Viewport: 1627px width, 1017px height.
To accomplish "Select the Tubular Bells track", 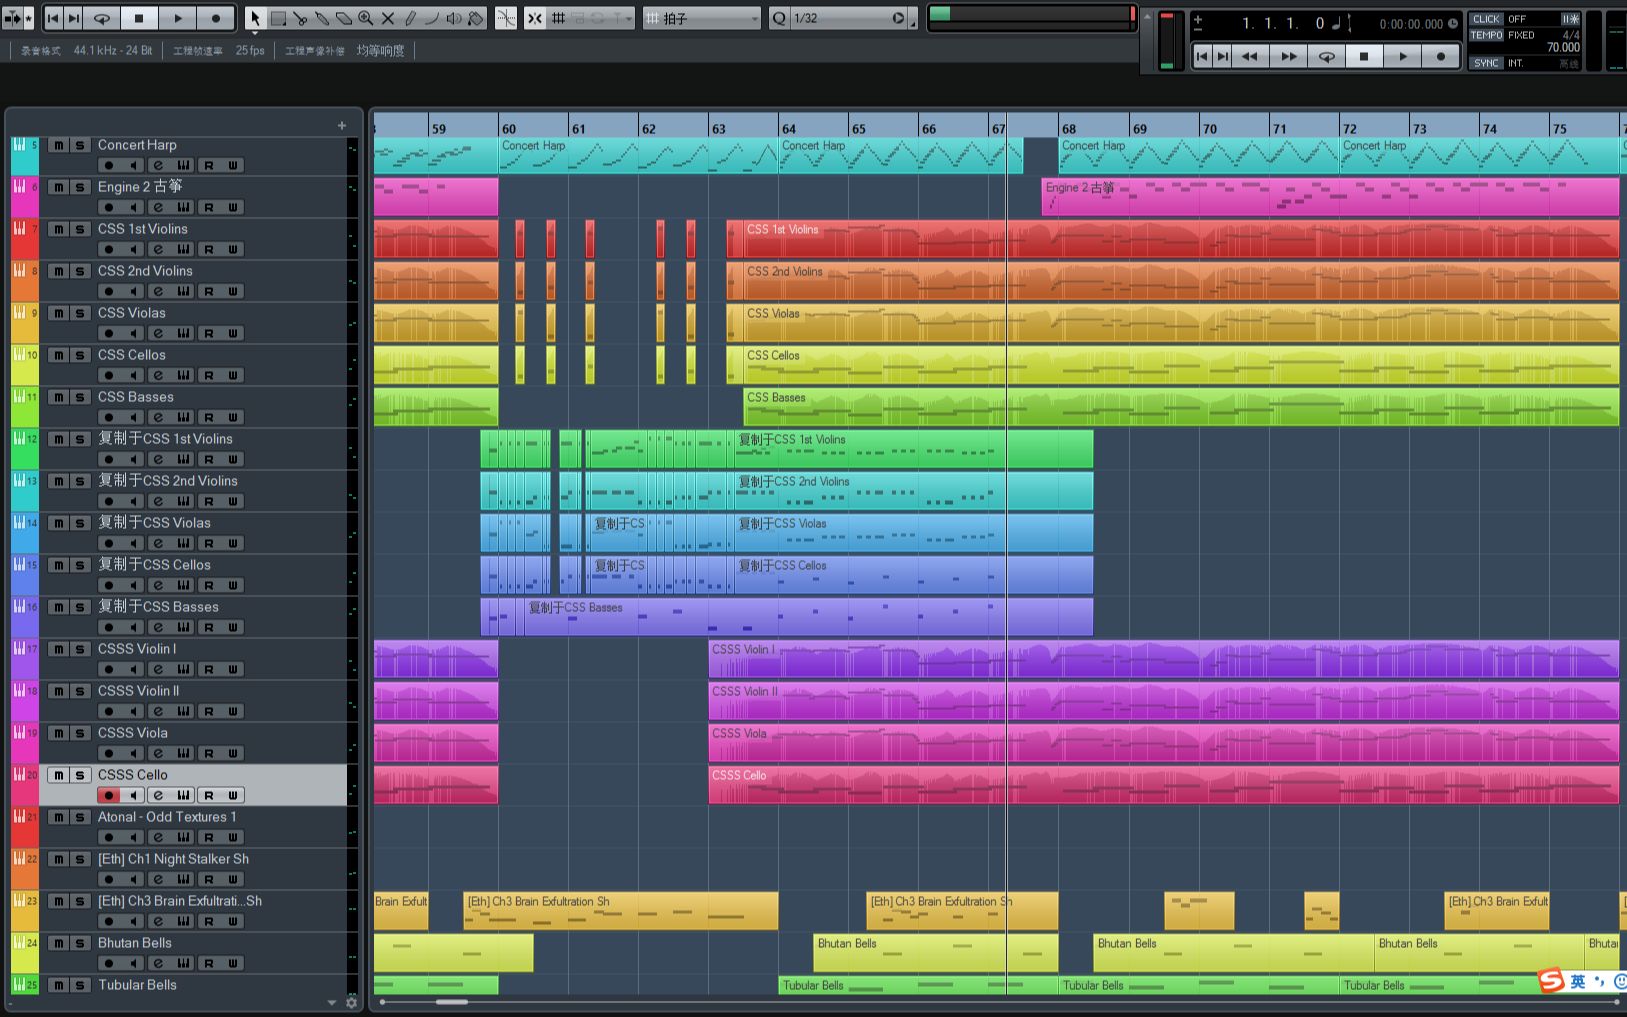I will pyautogui.click(x=137, y=985).
